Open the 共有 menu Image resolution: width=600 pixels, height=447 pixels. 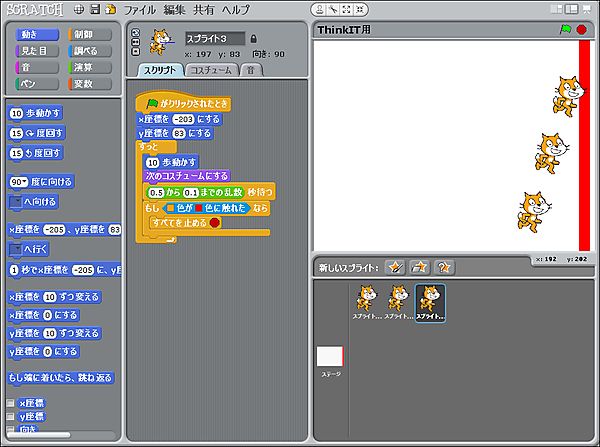point(204,10)
